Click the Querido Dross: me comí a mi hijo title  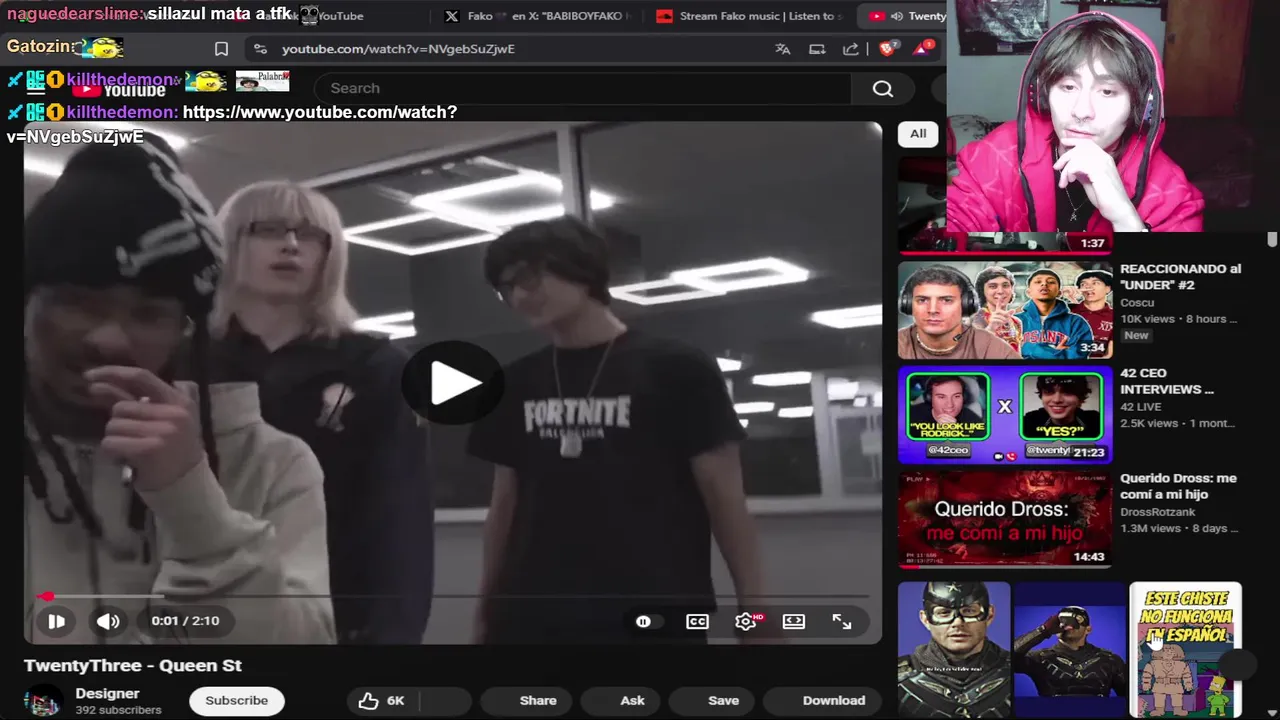(x=1179, y=486)
